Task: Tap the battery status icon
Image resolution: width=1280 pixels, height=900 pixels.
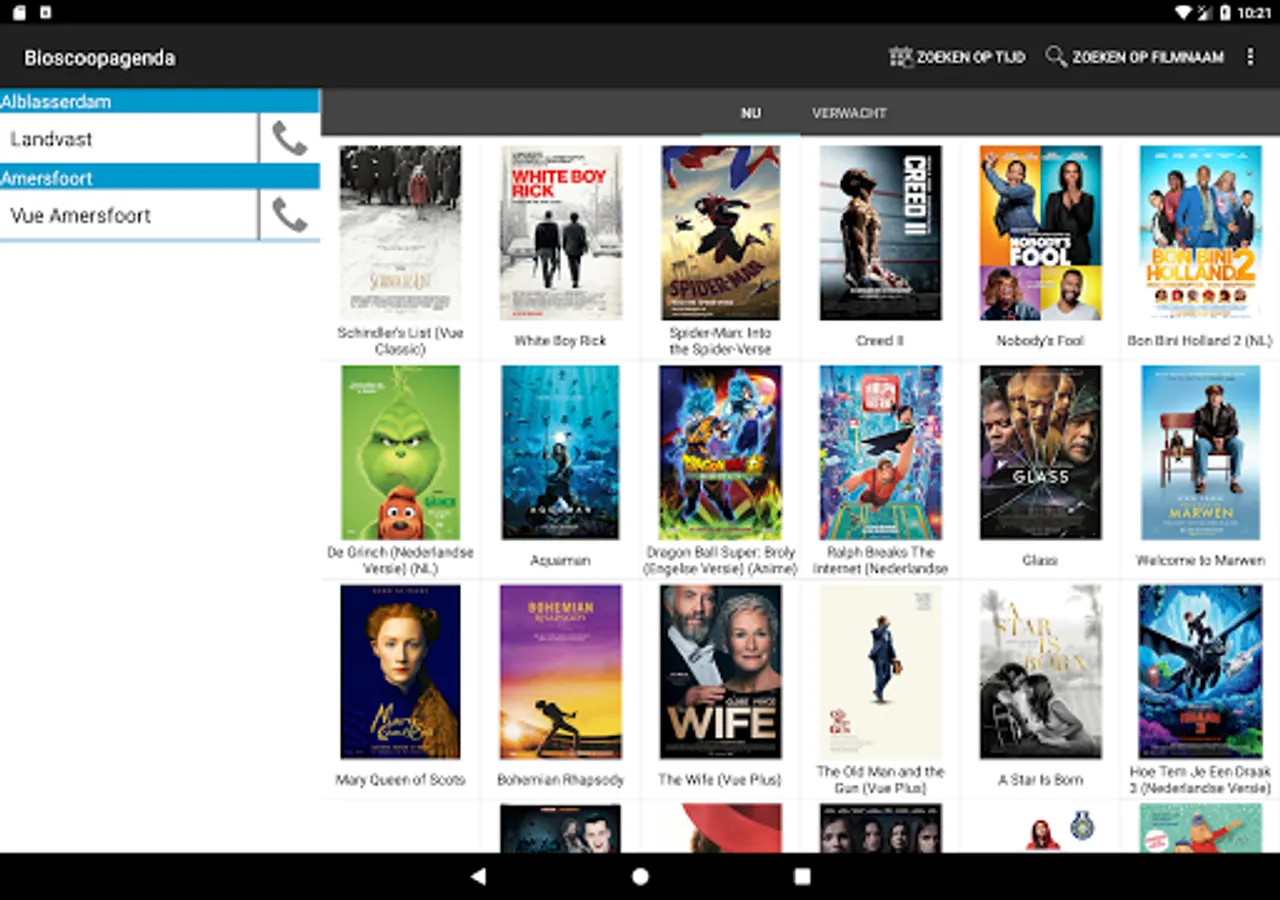Action: [x=1225, y=12]
